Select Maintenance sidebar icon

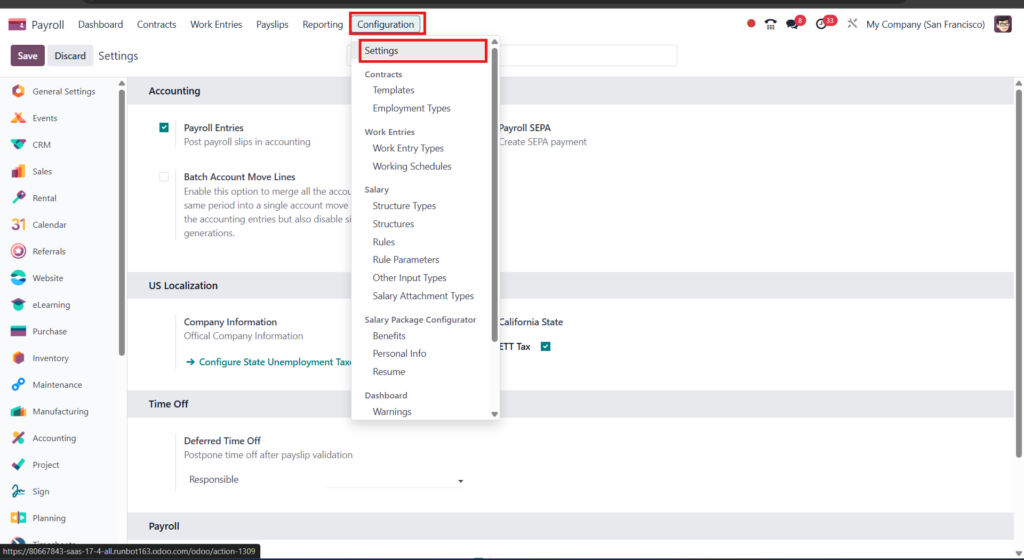point(18,384)
